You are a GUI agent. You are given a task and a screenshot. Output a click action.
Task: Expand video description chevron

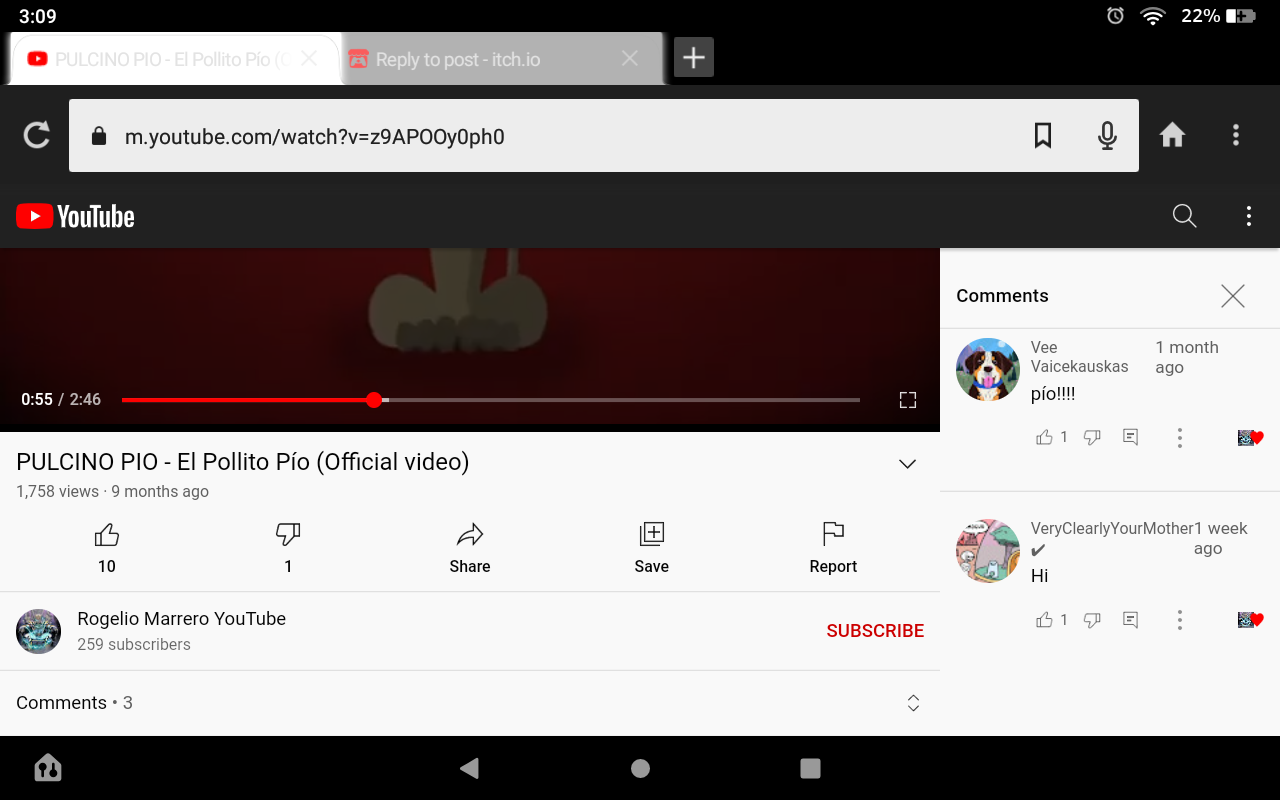click(x=907, y=464)
